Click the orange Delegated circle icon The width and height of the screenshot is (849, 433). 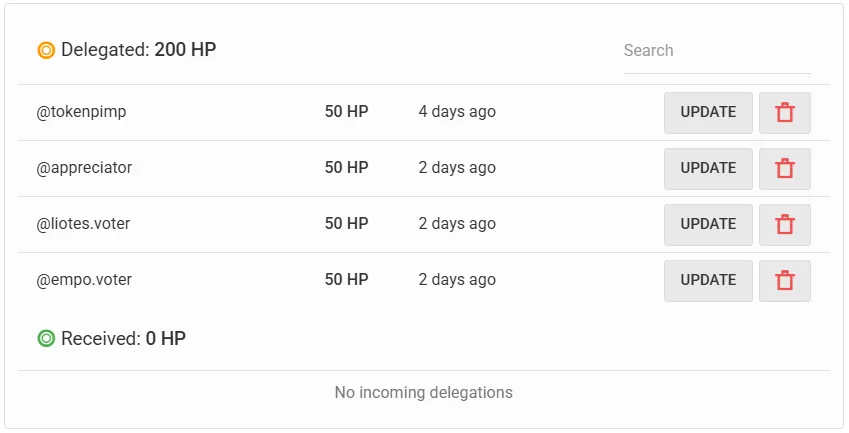[x=46, y=50]
